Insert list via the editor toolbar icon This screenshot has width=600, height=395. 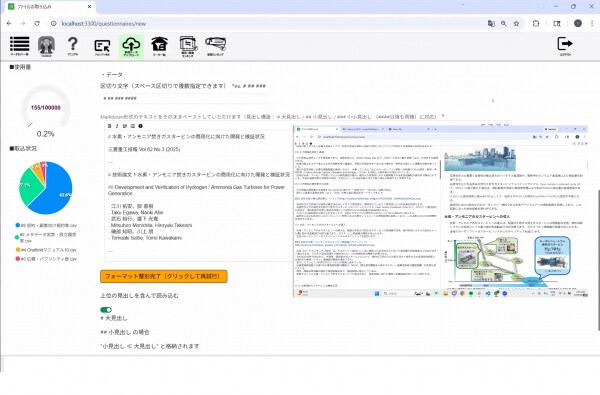coord(132,126)
